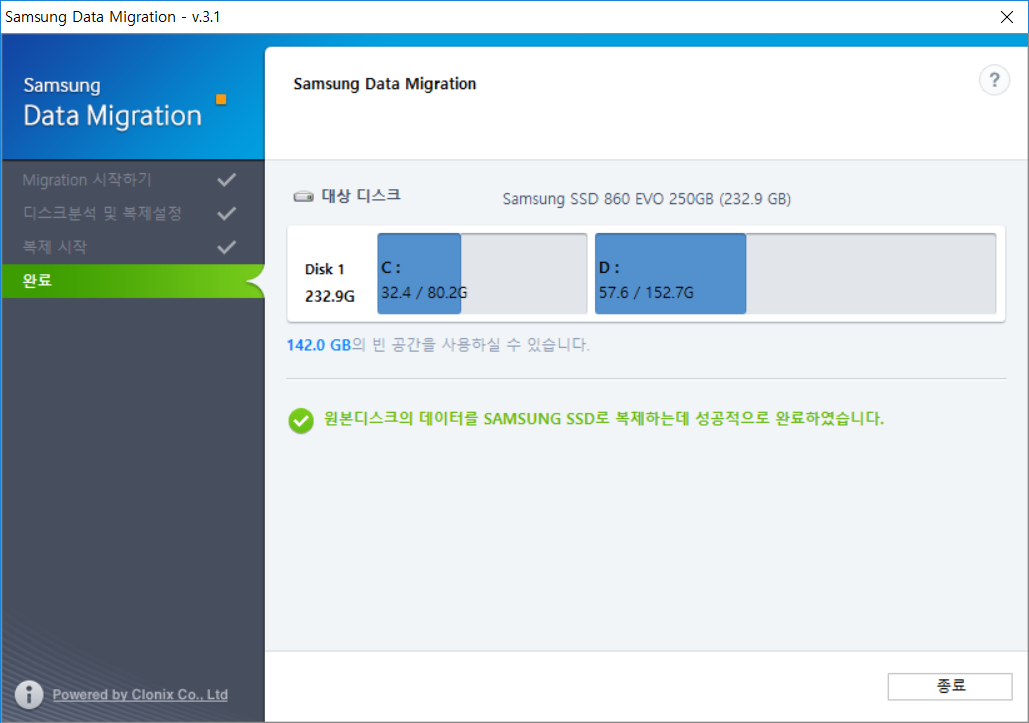
Task: Click the 57.6 / 152.7G value
Action: (x=646, y=293)
